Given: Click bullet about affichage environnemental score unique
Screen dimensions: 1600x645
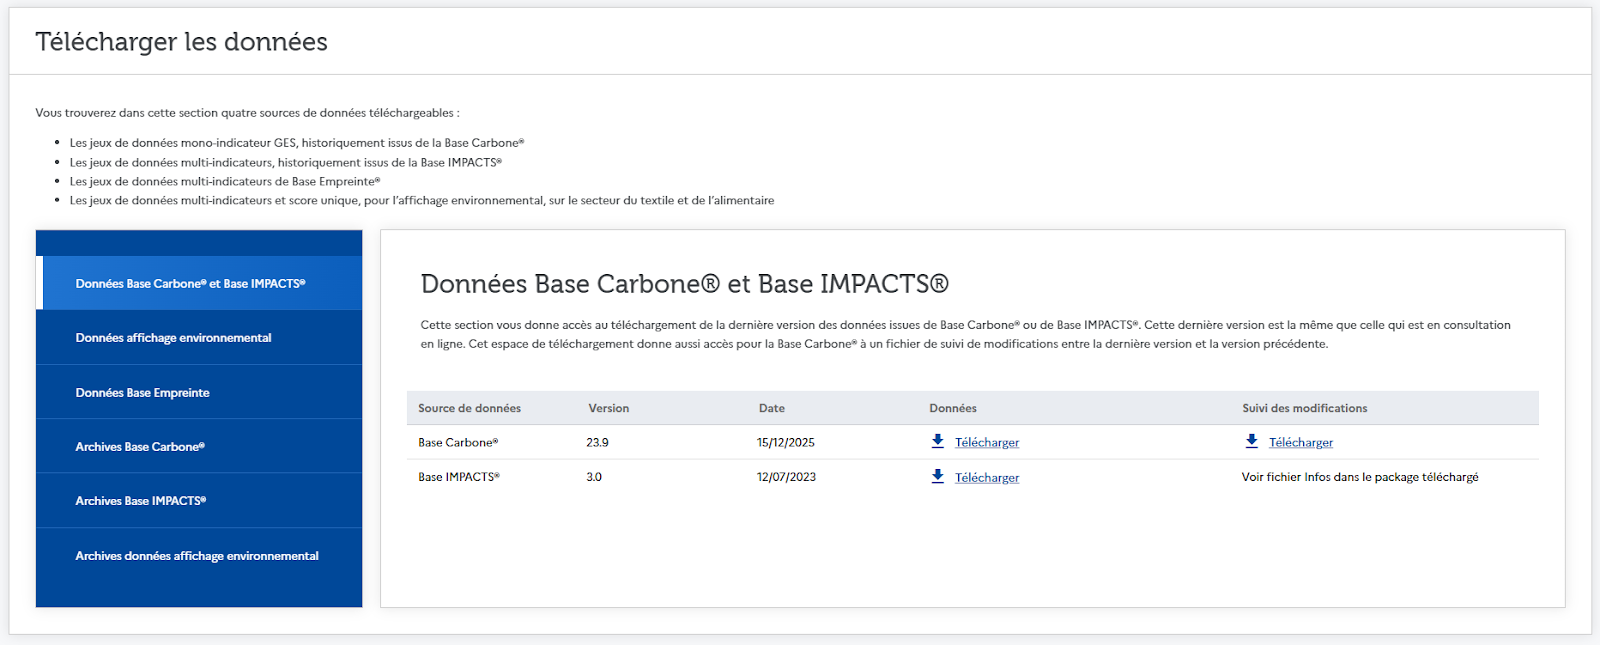Looking at the screenshot, I should pos(422,200).
